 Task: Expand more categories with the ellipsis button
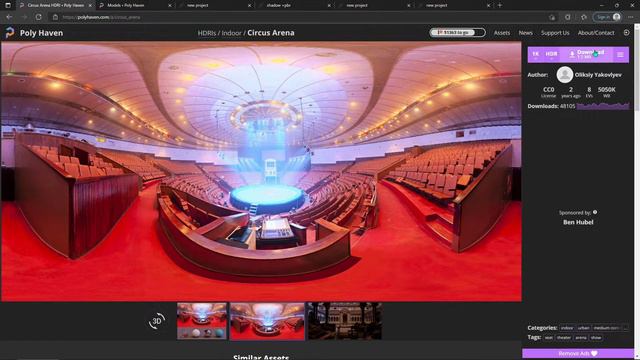(625, 328)
